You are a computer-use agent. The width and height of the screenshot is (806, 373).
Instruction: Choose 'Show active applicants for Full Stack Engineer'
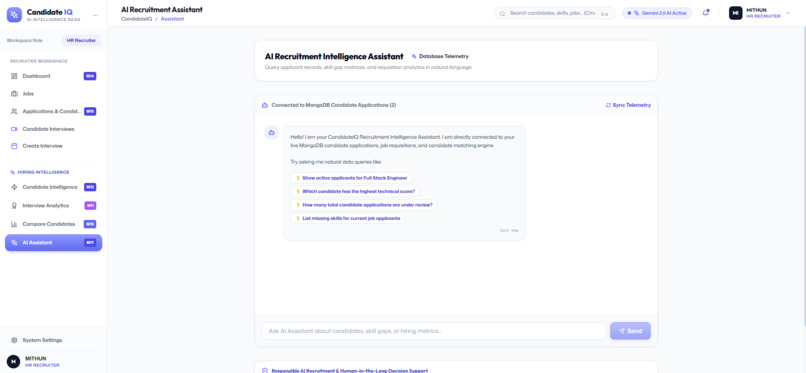351,178
